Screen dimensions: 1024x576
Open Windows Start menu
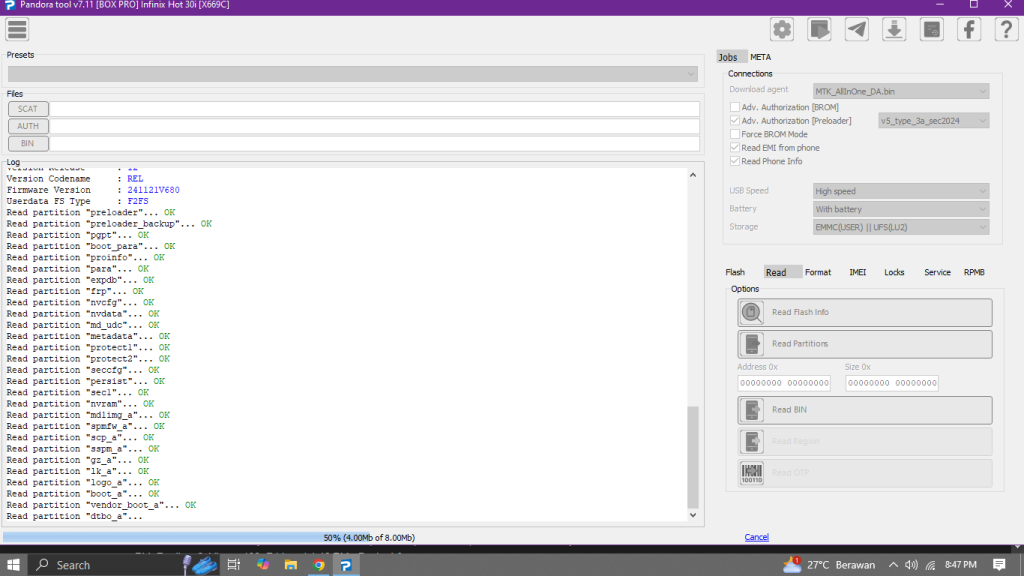point(13,565)
